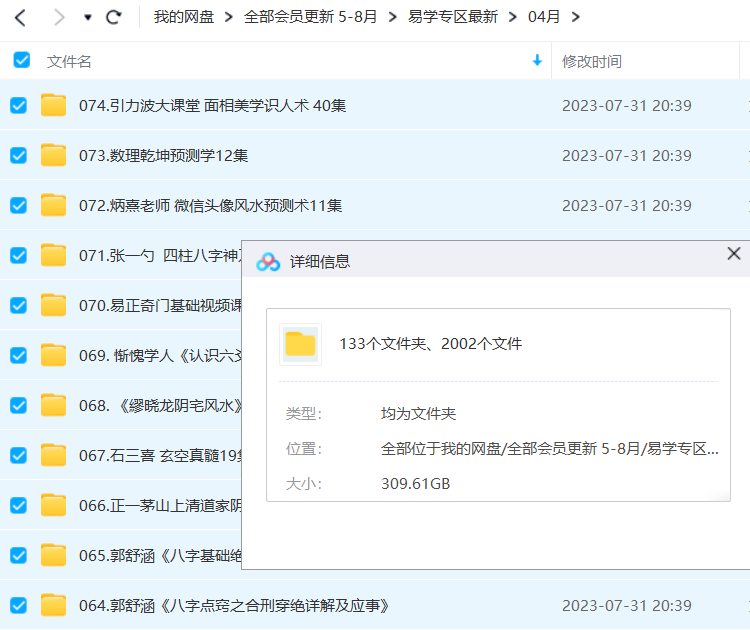Screen dimensions: 750x630
Task: Open the navigation history dropdown arrow
Action: [88, 18]
